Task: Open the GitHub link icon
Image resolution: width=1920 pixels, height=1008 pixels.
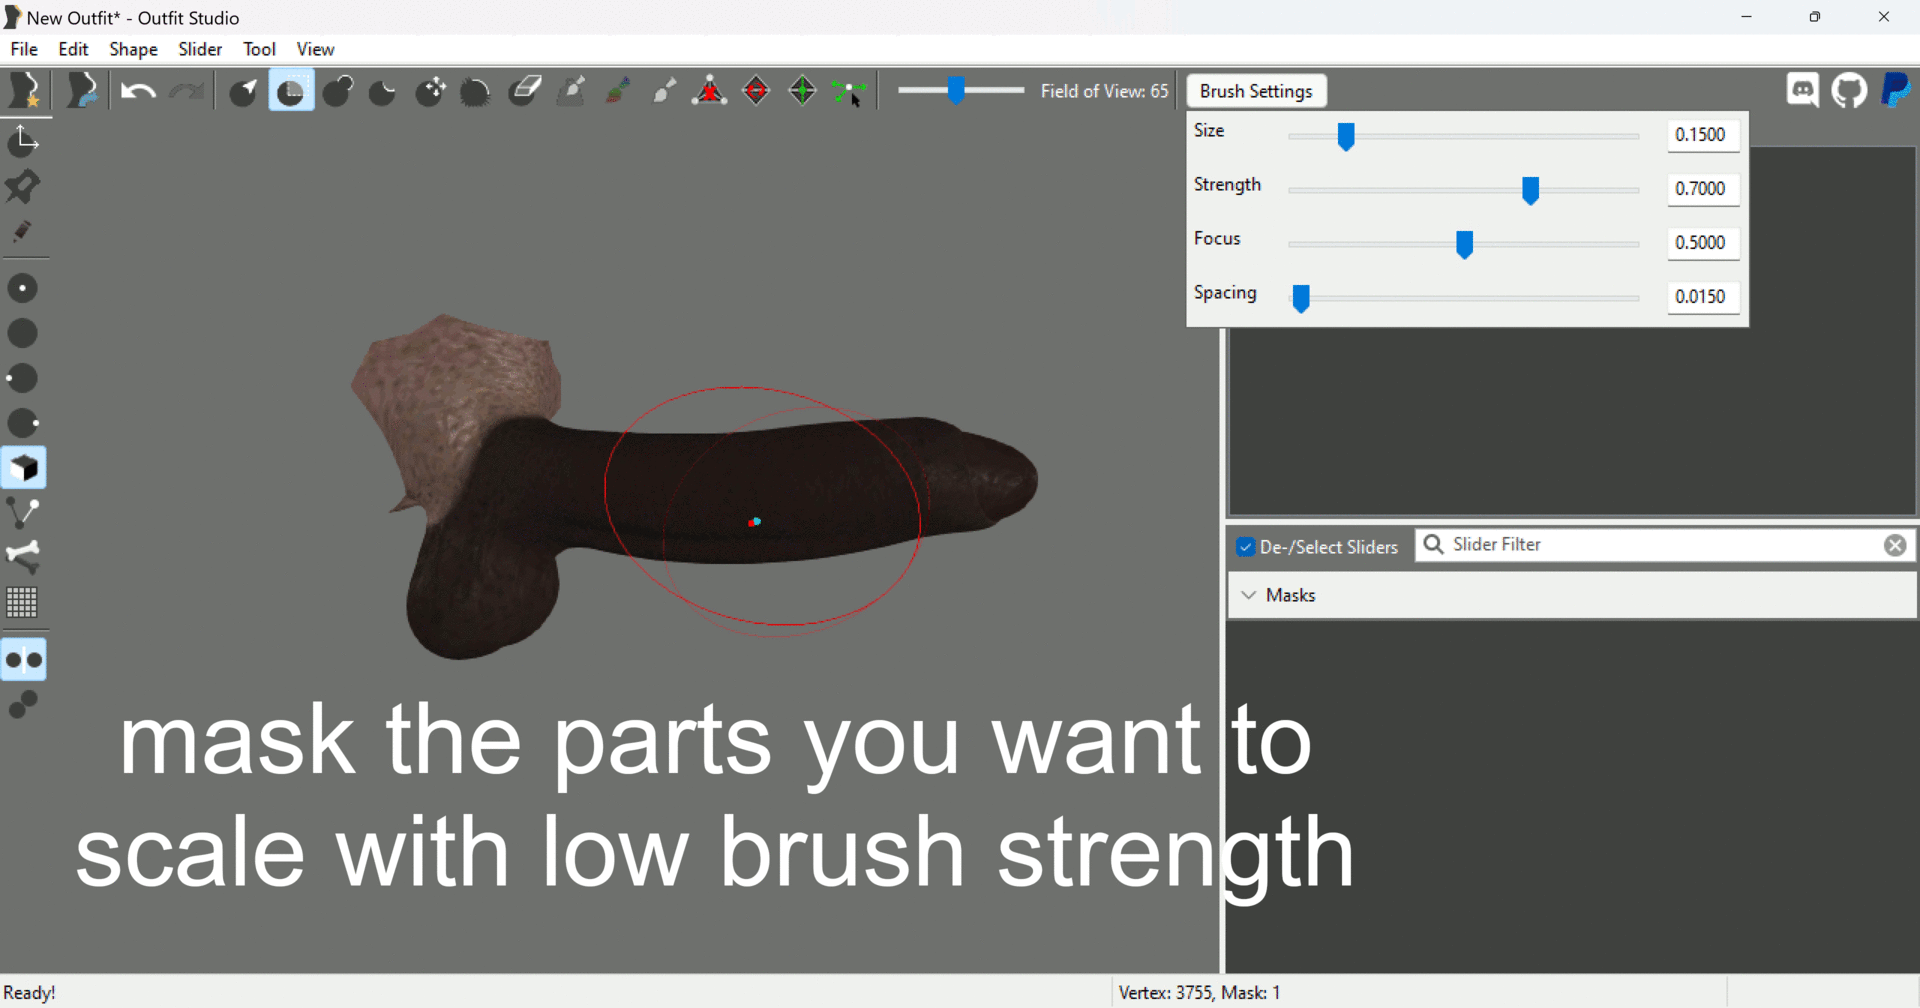Action: 1849,91
